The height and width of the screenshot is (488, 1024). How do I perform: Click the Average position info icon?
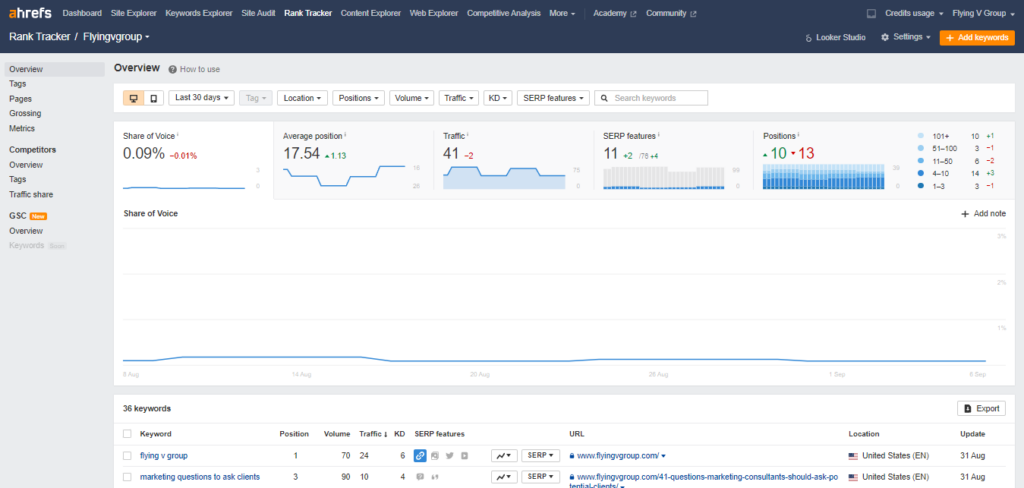pos(345,135)
